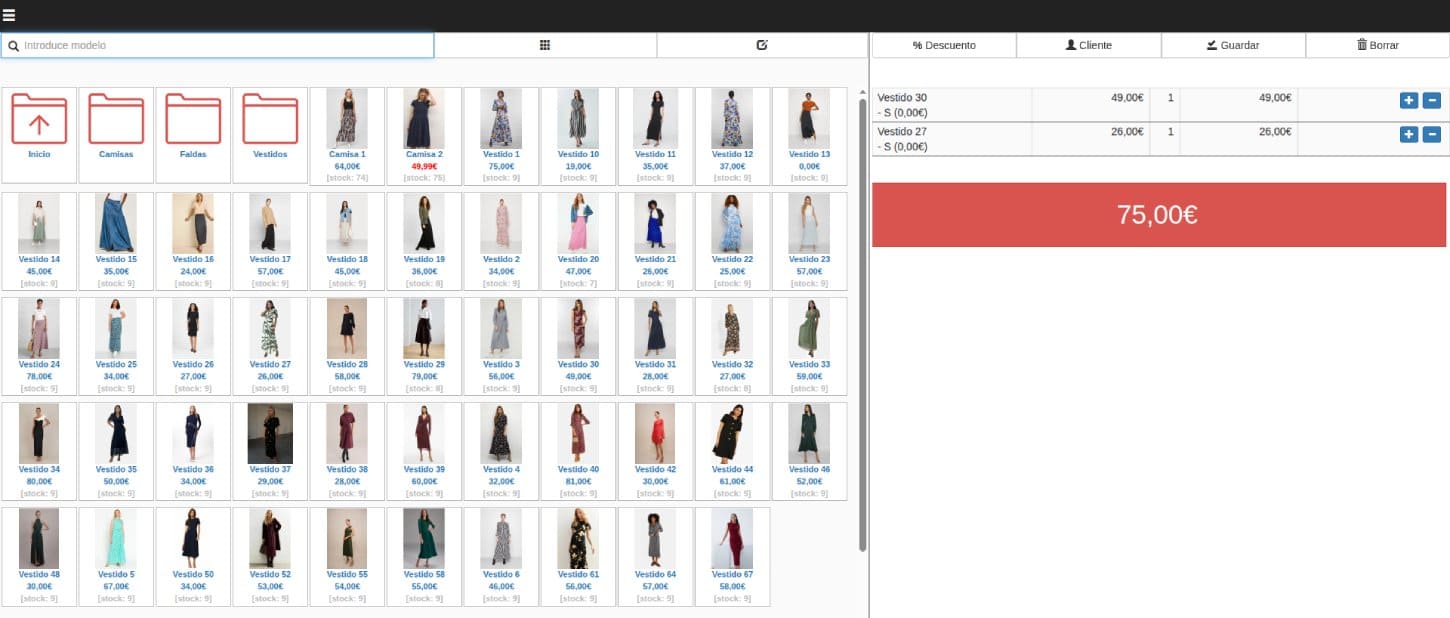The image size is (1450, 618).
Task: Decrease quantity of Vestido 30
Action: (x=1431, y=100)
